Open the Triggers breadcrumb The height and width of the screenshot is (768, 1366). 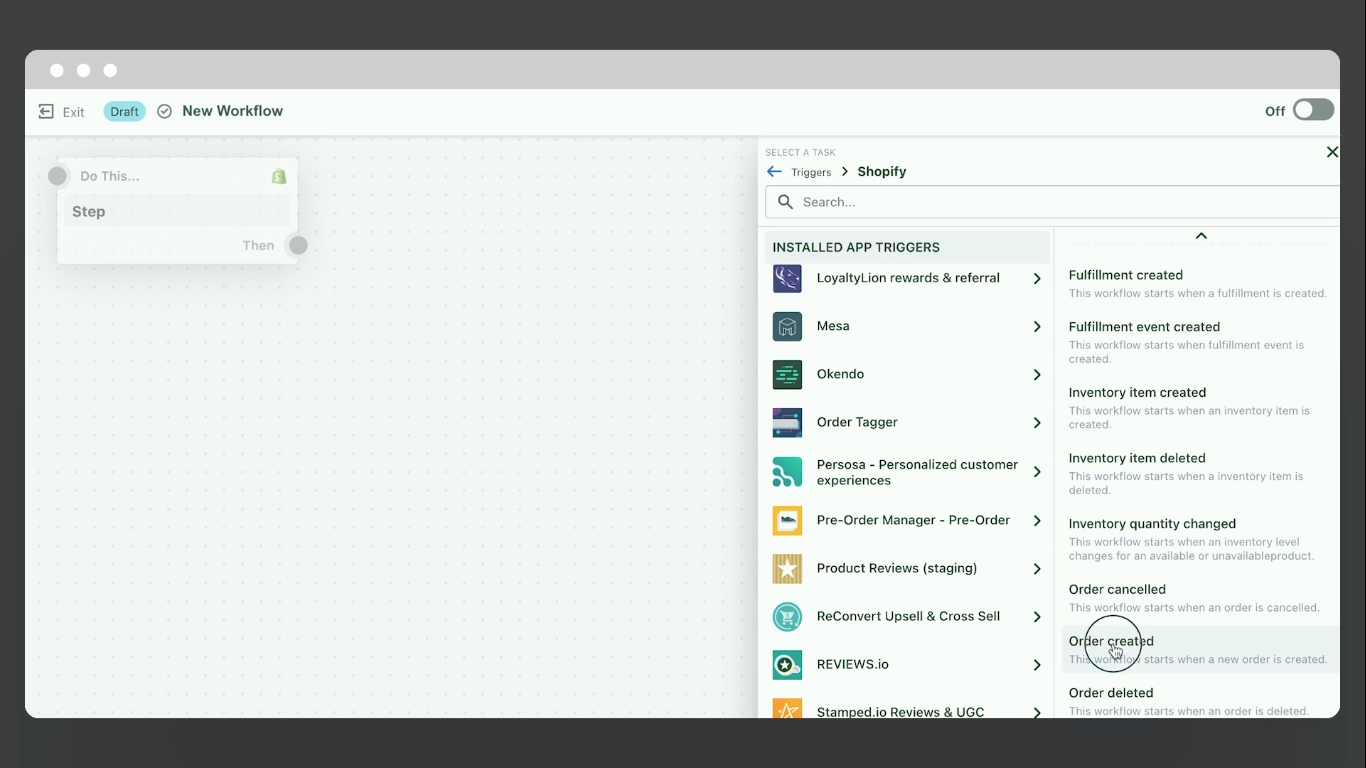[811, 172]
